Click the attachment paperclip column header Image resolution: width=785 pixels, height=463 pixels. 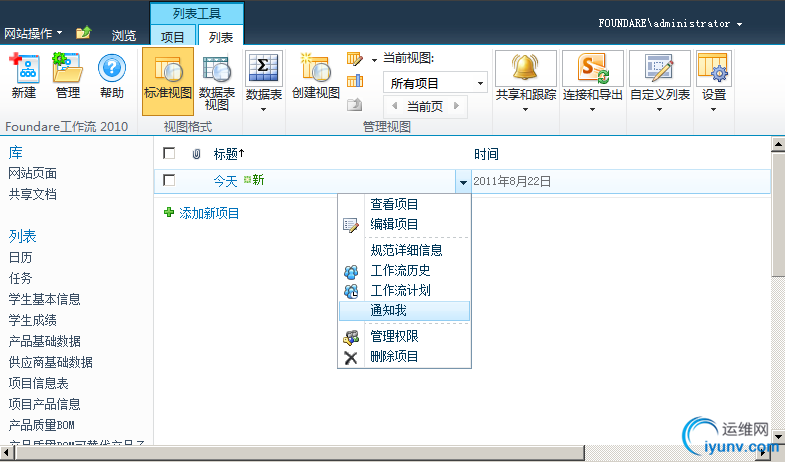(x=196, y=154)
